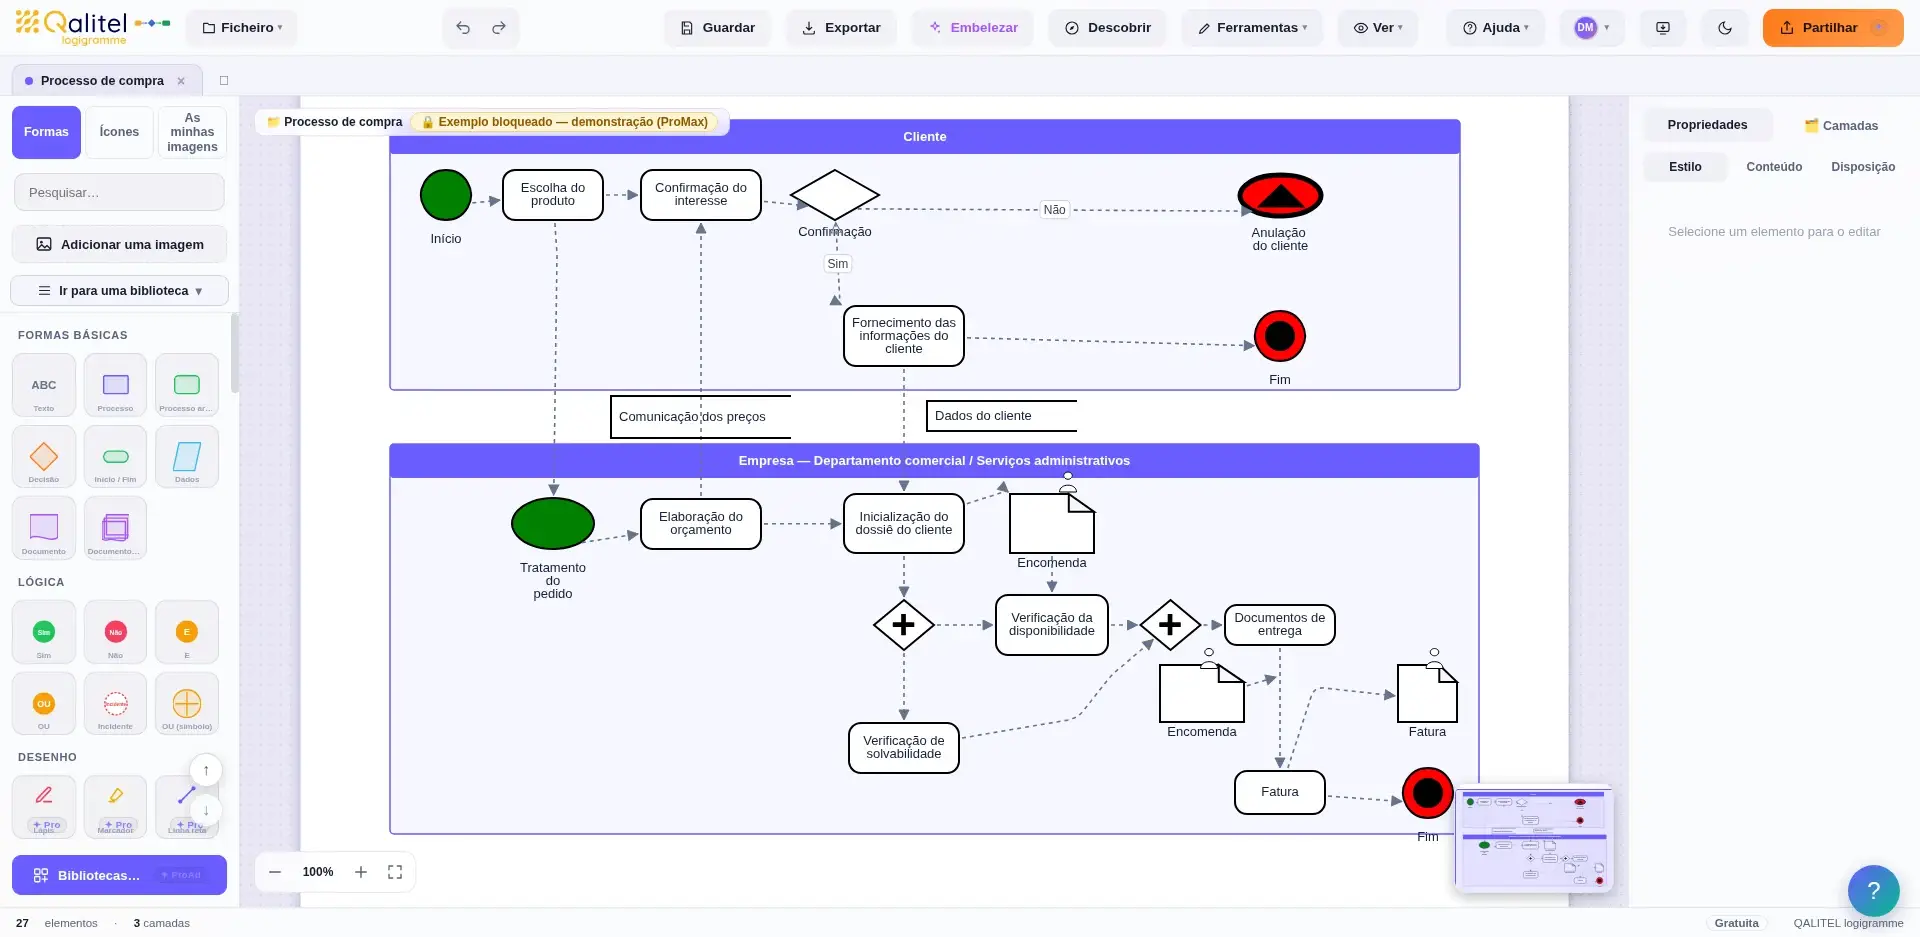Click the zoom out minus button
Image resolution: width=1920 pixels, height=937 pixels.
(x=275, y=872)
